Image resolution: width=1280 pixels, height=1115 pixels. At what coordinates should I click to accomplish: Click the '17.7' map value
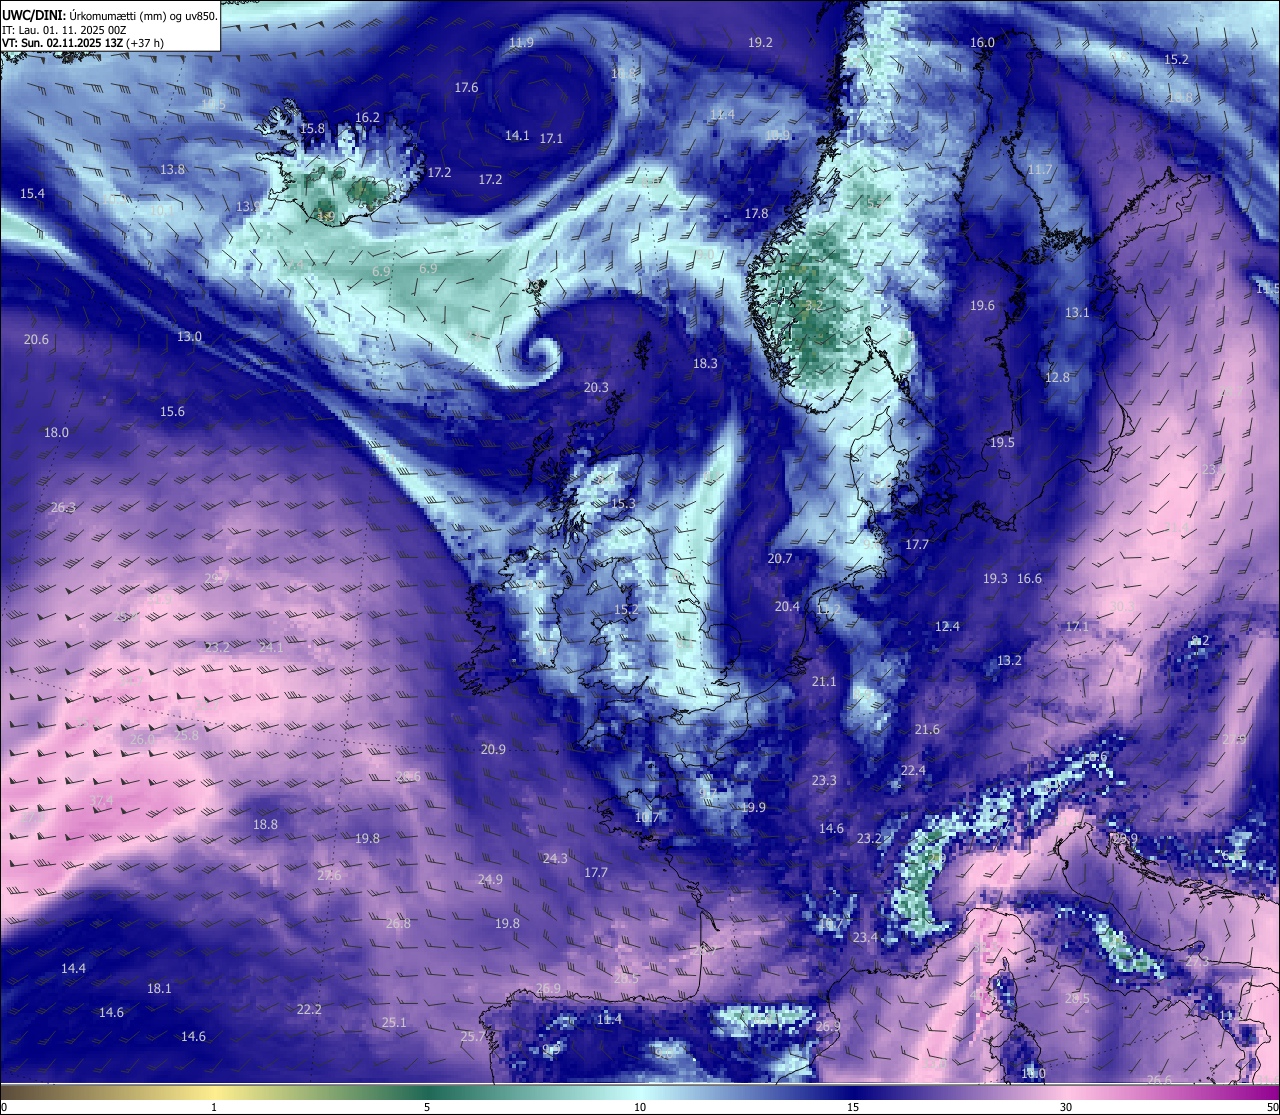click(917, 544)
